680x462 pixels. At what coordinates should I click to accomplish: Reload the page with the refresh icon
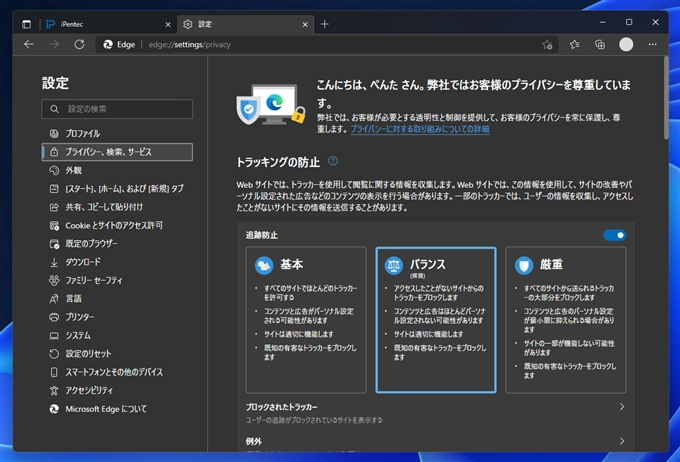click(x=79, y=44)
